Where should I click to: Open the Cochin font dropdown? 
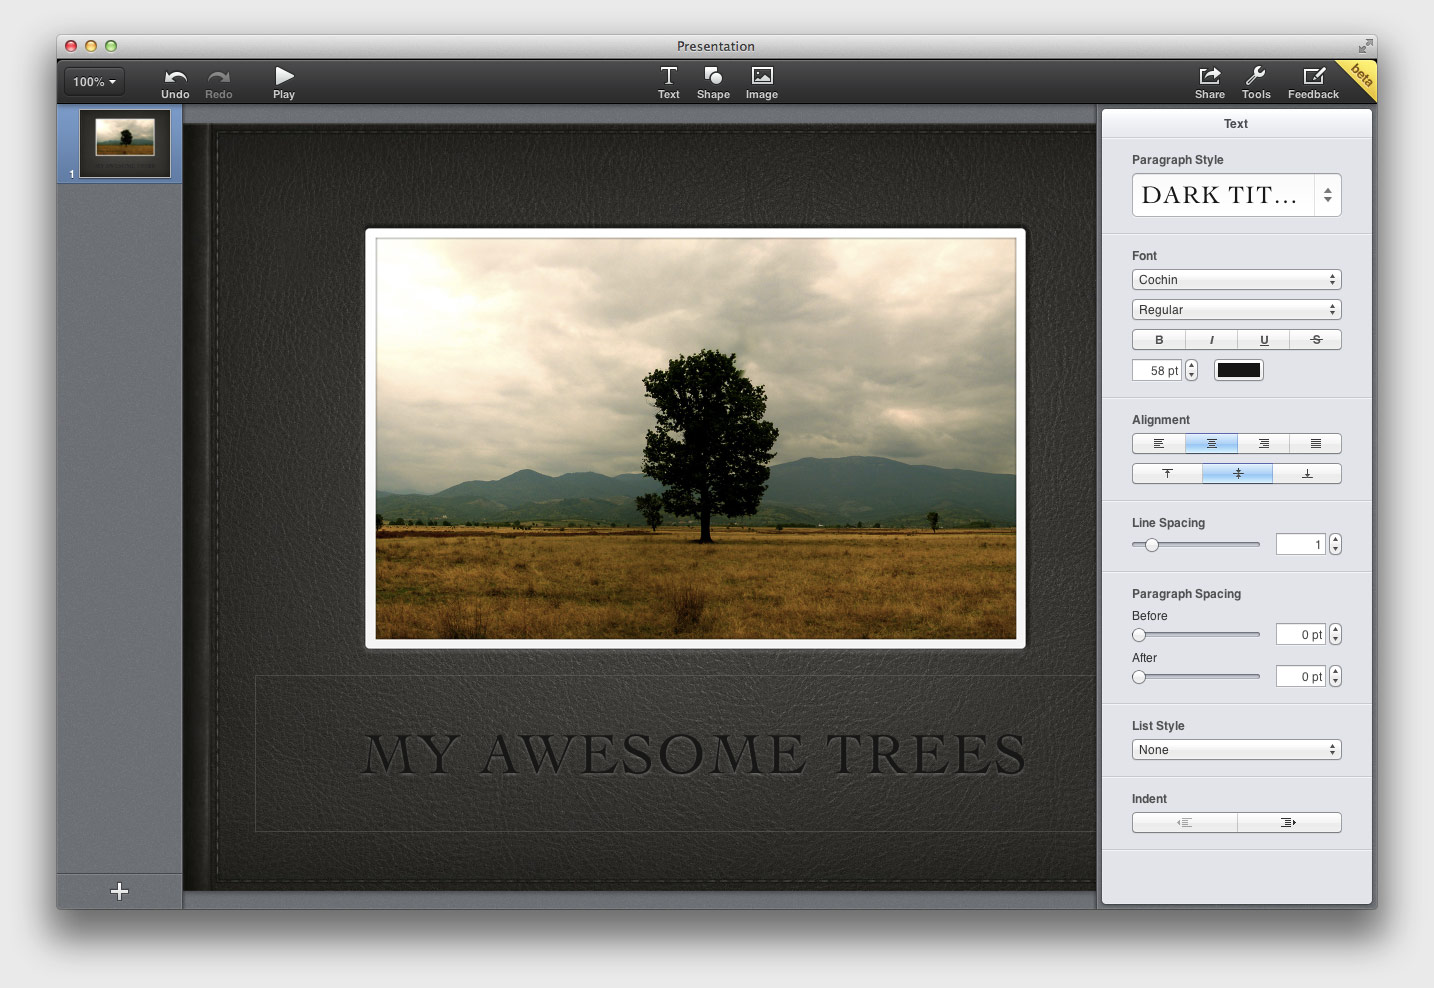1236,280
